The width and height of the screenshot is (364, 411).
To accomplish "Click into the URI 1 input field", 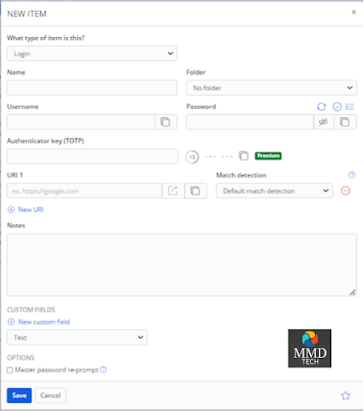I will click(x=85, y=191).
